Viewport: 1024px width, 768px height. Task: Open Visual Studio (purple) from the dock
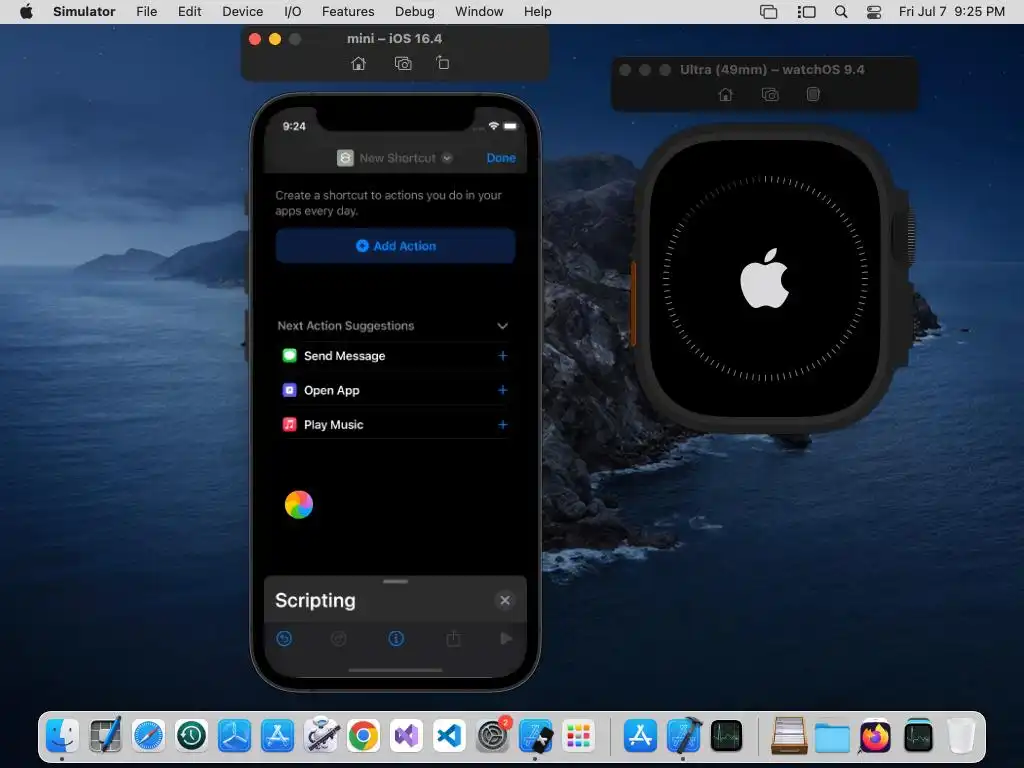tap(407, 736)
